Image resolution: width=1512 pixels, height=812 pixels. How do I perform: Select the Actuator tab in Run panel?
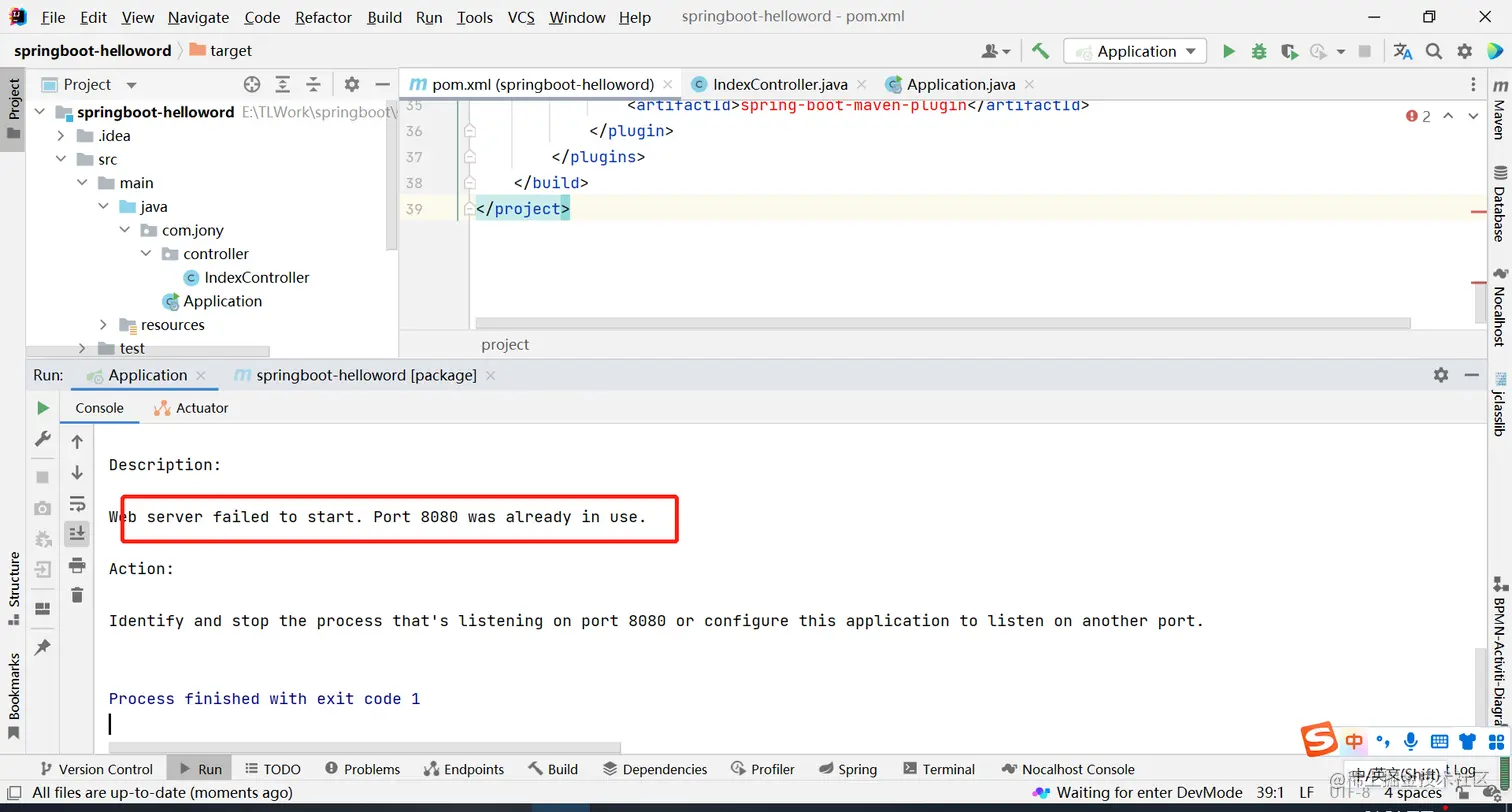(191, 408)
